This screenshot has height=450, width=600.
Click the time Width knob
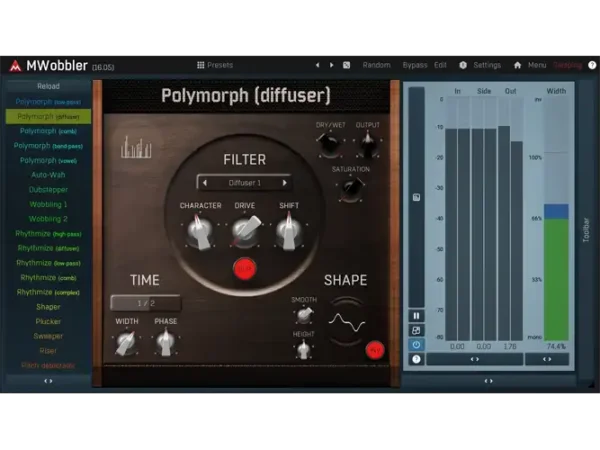point(126,342)
